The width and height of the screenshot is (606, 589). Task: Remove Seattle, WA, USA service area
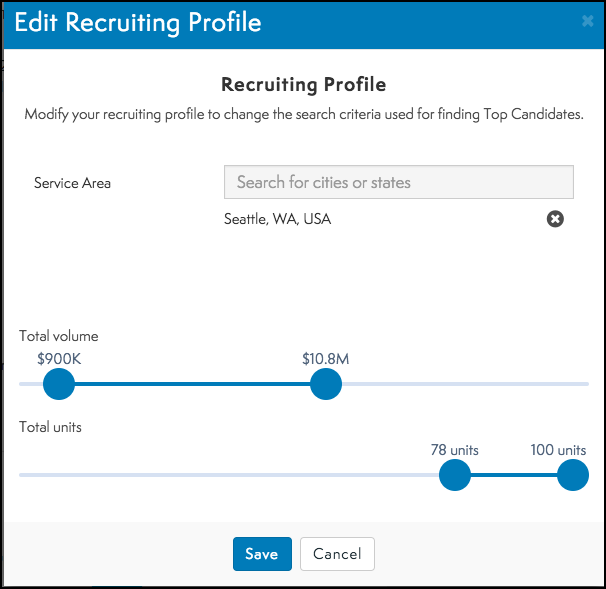[555, 219]
